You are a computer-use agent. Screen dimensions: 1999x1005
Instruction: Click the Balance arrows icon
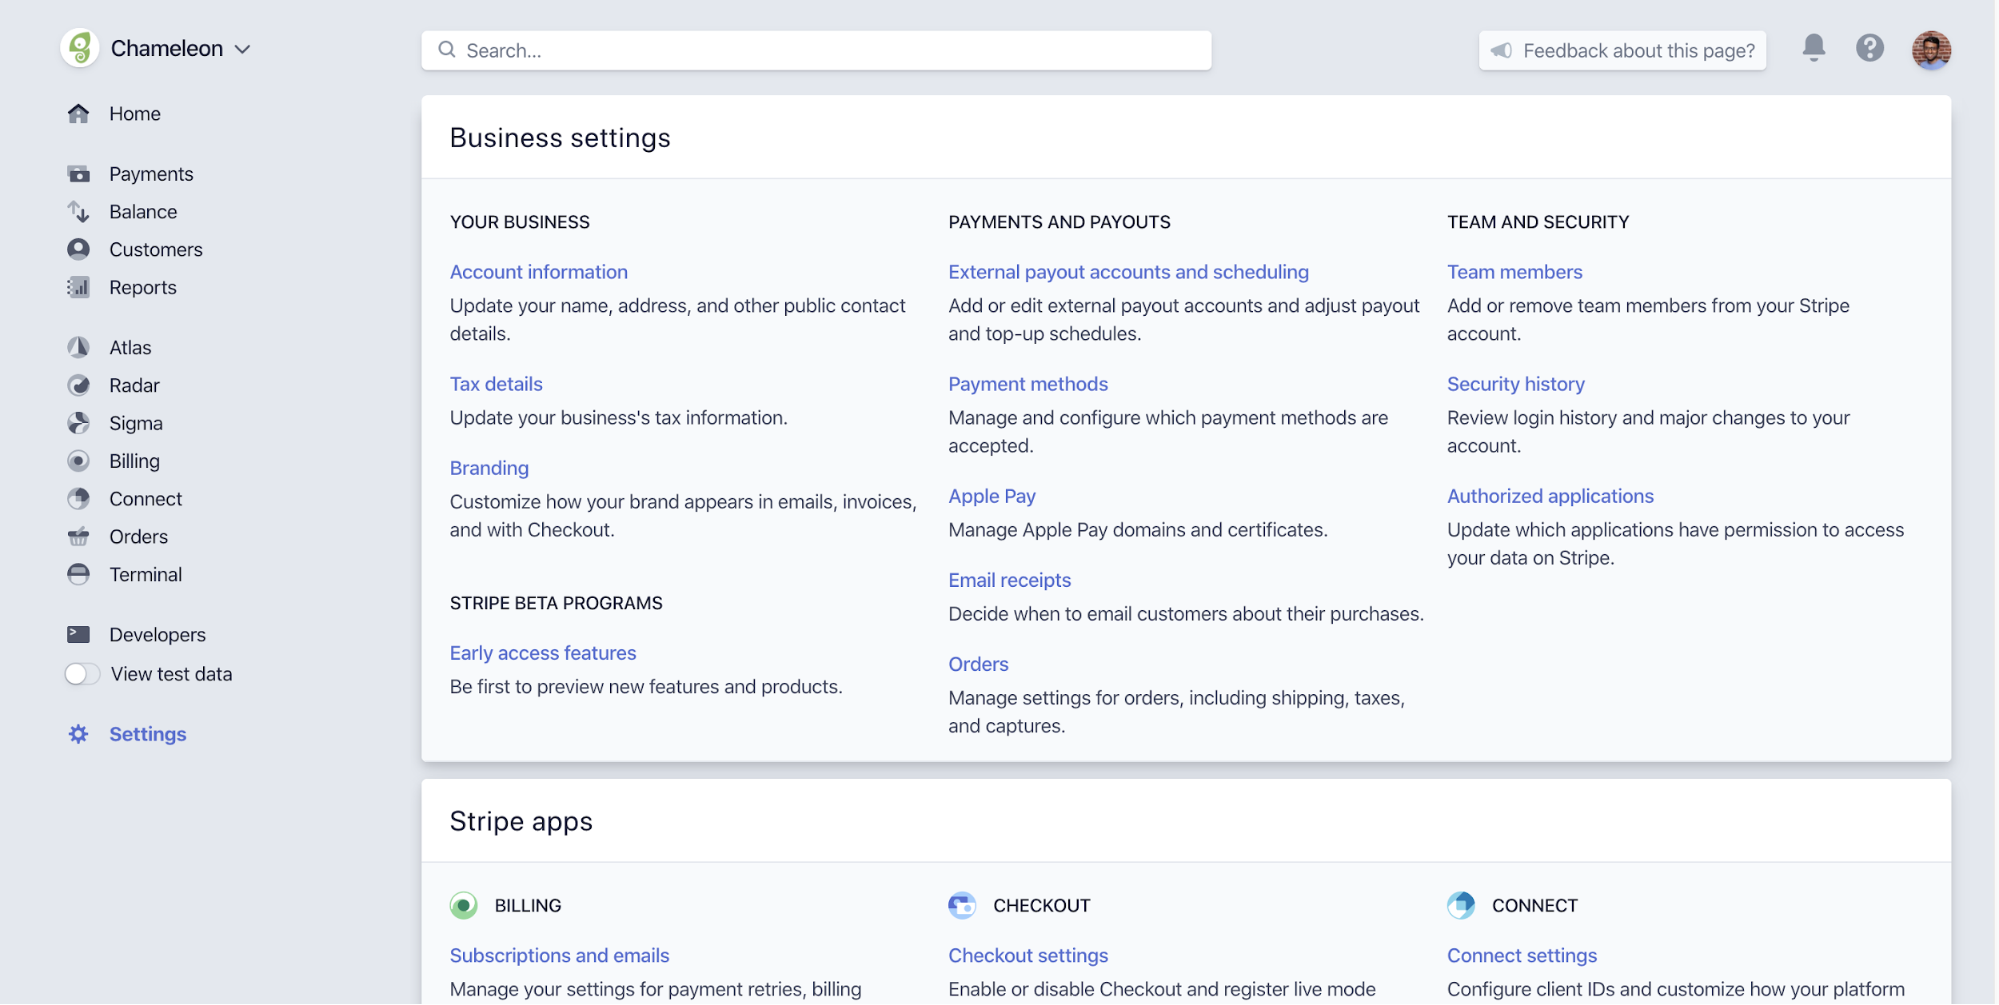click(x=78, y=211)
